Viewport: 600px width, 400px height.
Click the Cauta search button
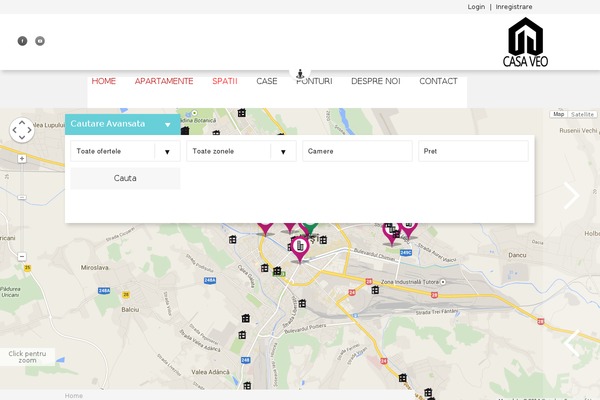tap(125, 178)
